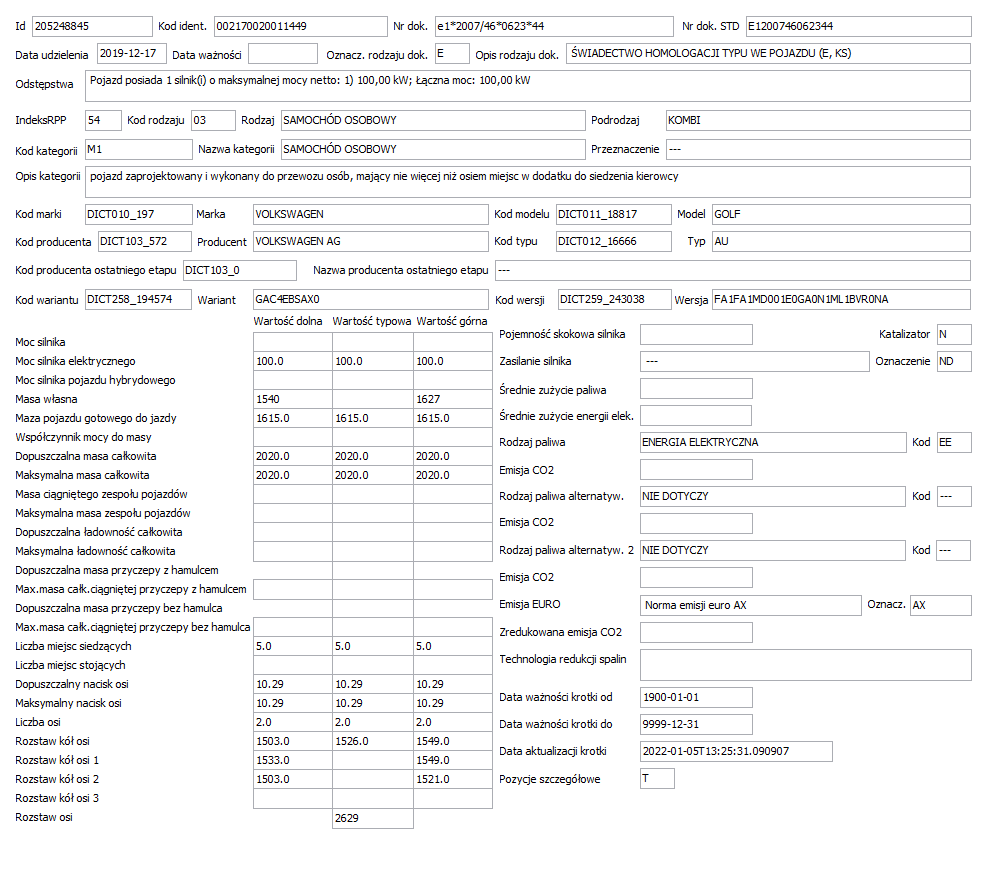Click the Odstępstwa text area
Viewport: 1008px width, 878px height.
coord(528,86)
